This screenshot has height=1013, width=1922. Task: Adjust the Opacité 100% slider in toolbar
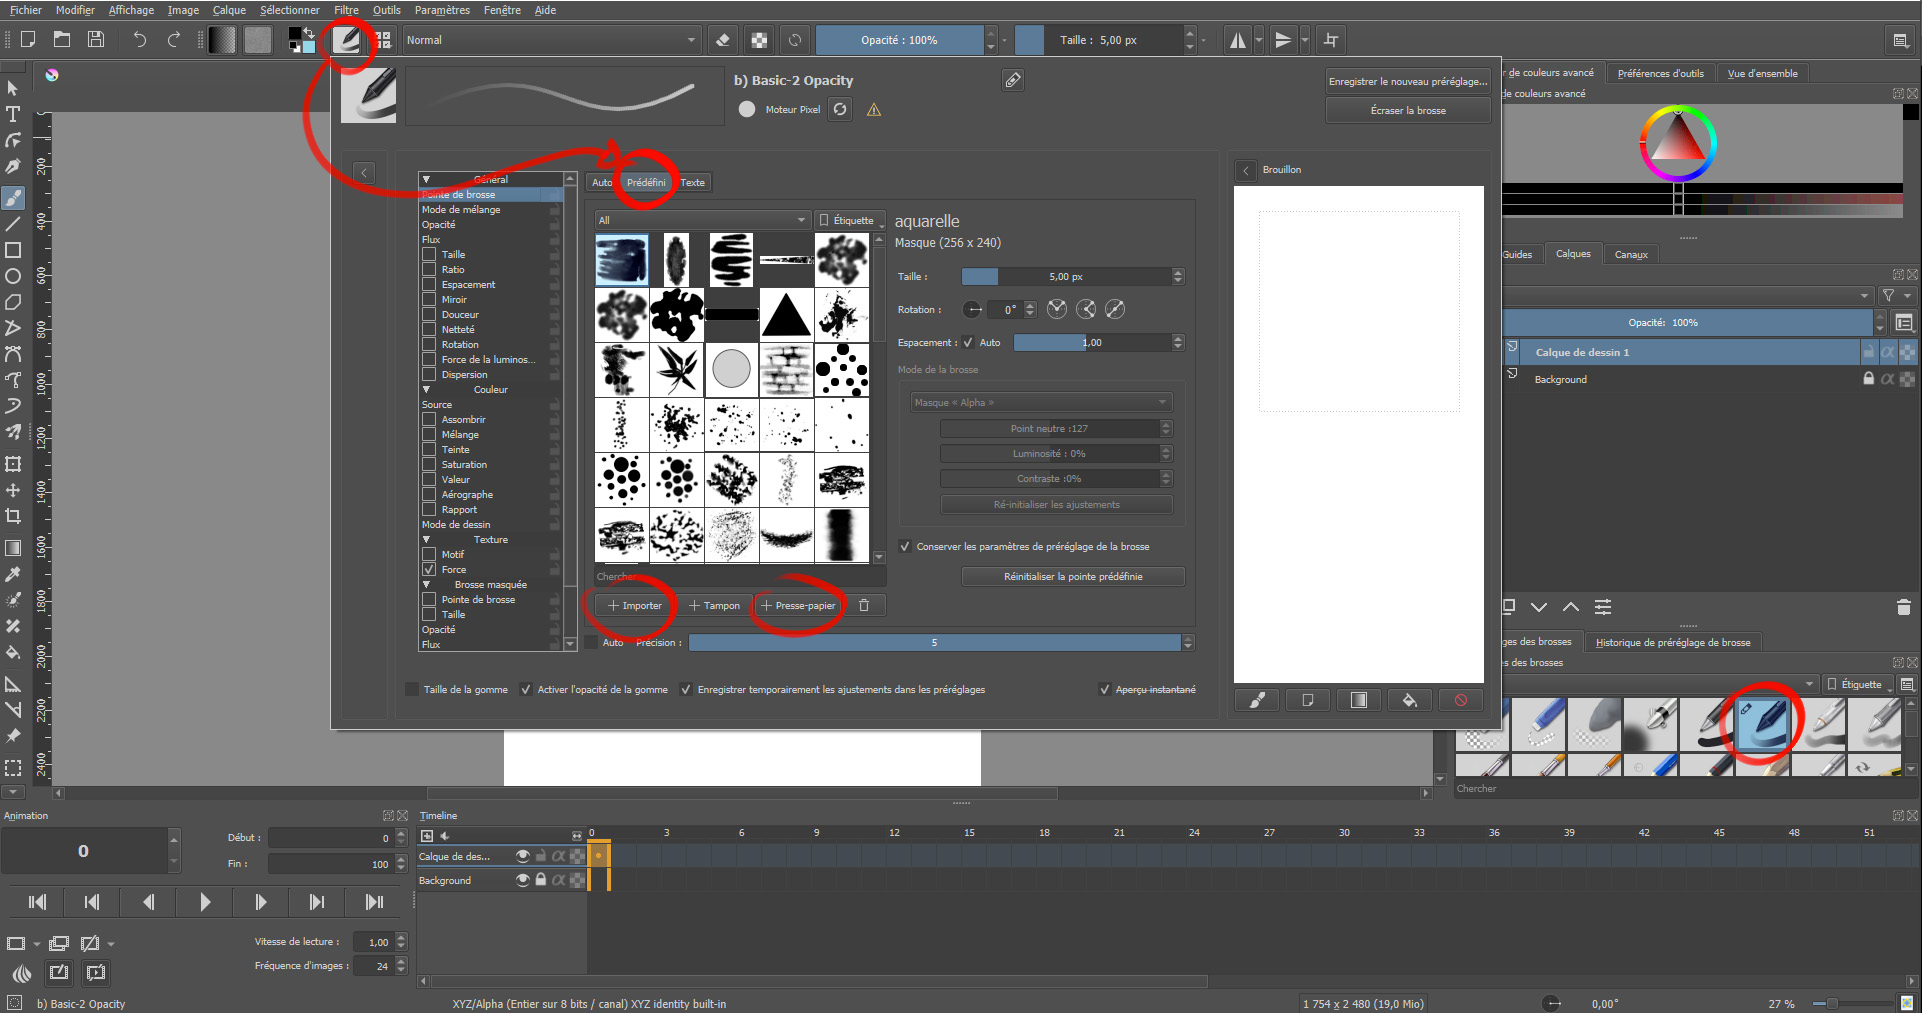point(899,40)
